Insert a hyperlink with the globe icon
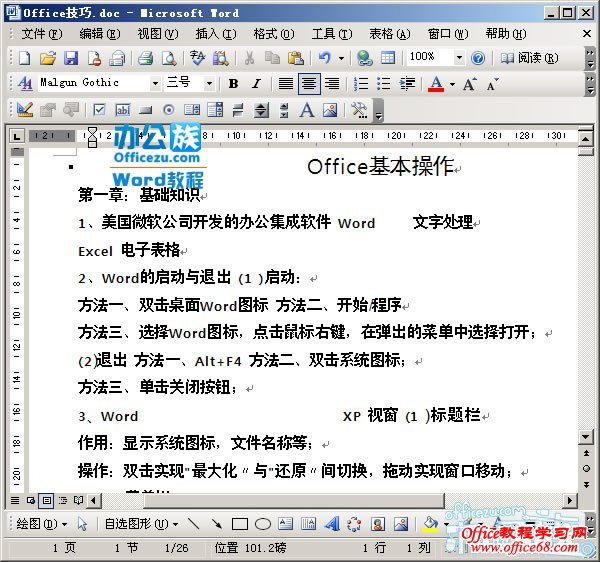 pos(364,58)
